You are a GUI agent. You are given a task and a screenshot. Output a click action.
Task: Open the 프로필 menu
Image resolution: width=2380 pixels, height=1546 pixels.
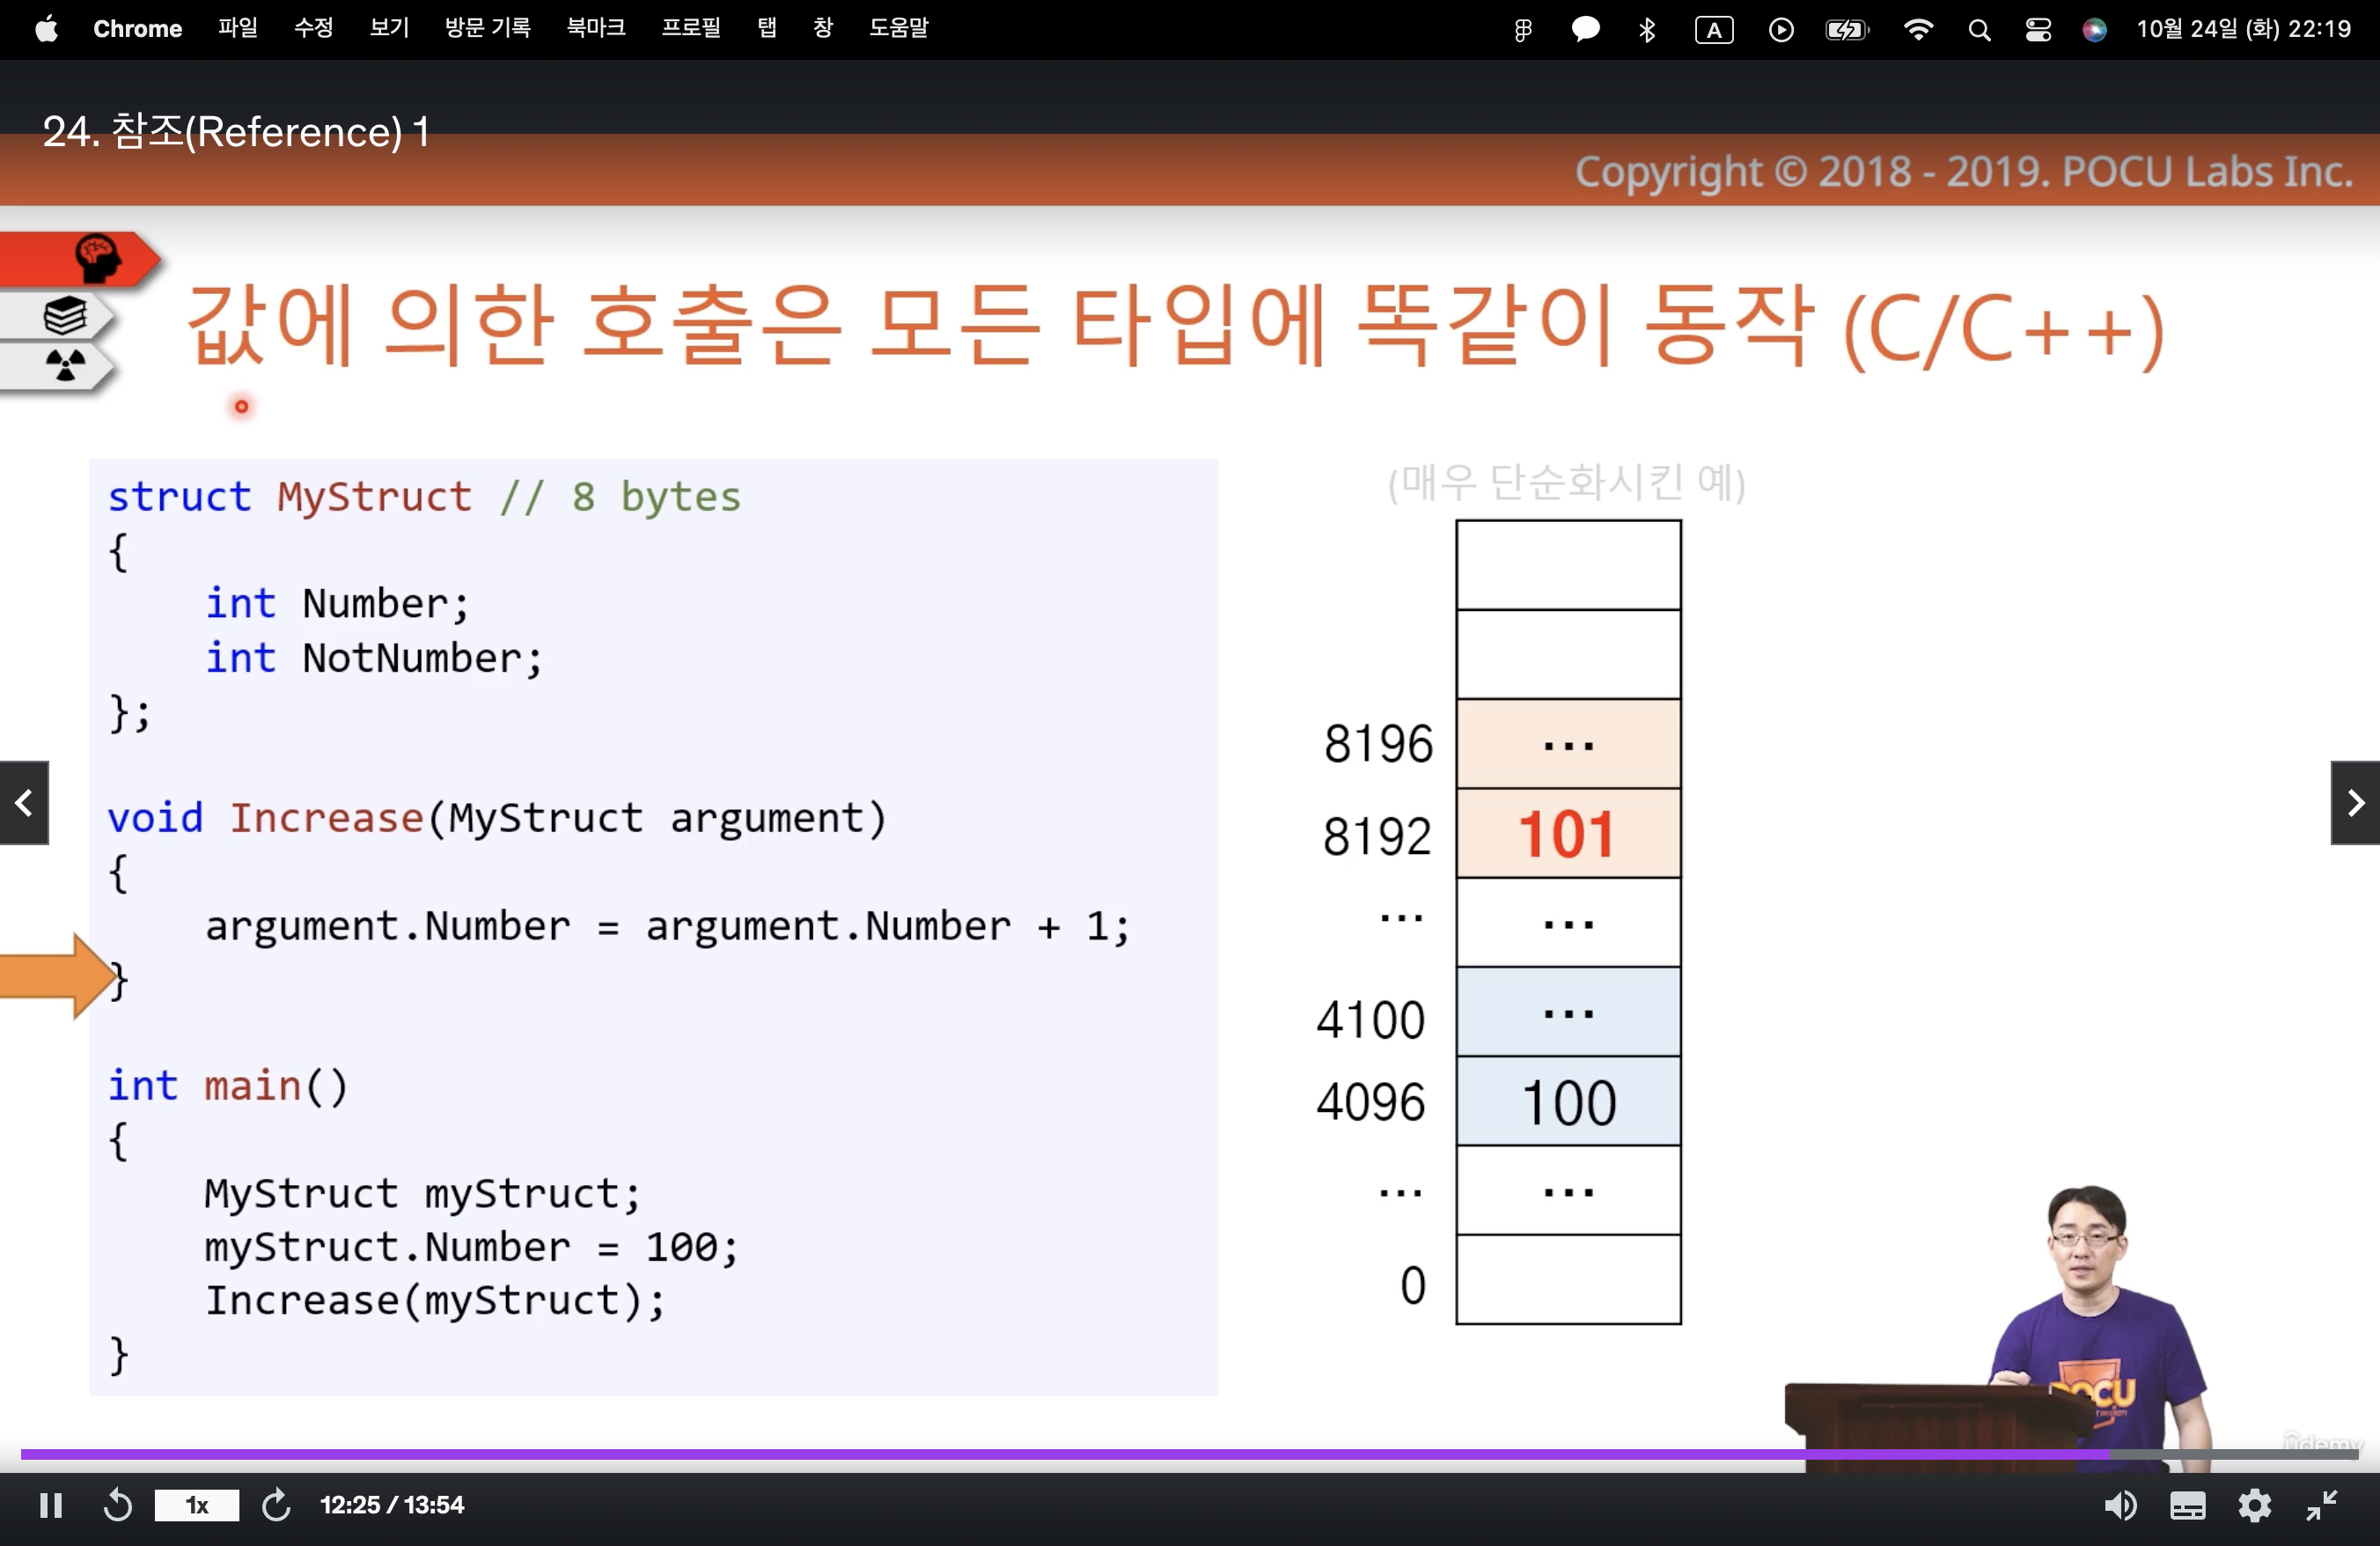click(690, 28)
